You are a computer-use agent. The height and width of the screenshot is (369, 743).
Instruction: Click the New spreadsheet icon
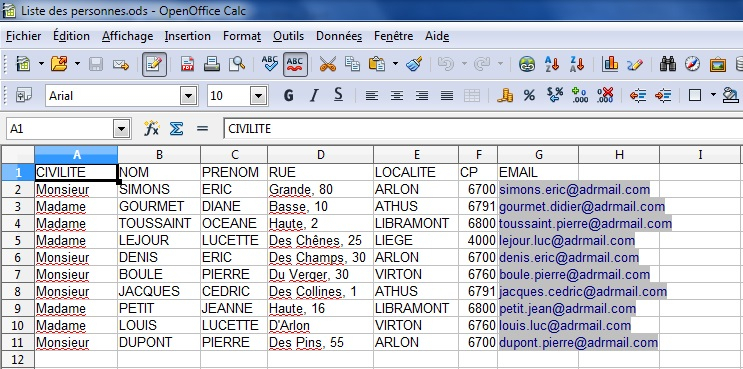click(x=23, y=64)
